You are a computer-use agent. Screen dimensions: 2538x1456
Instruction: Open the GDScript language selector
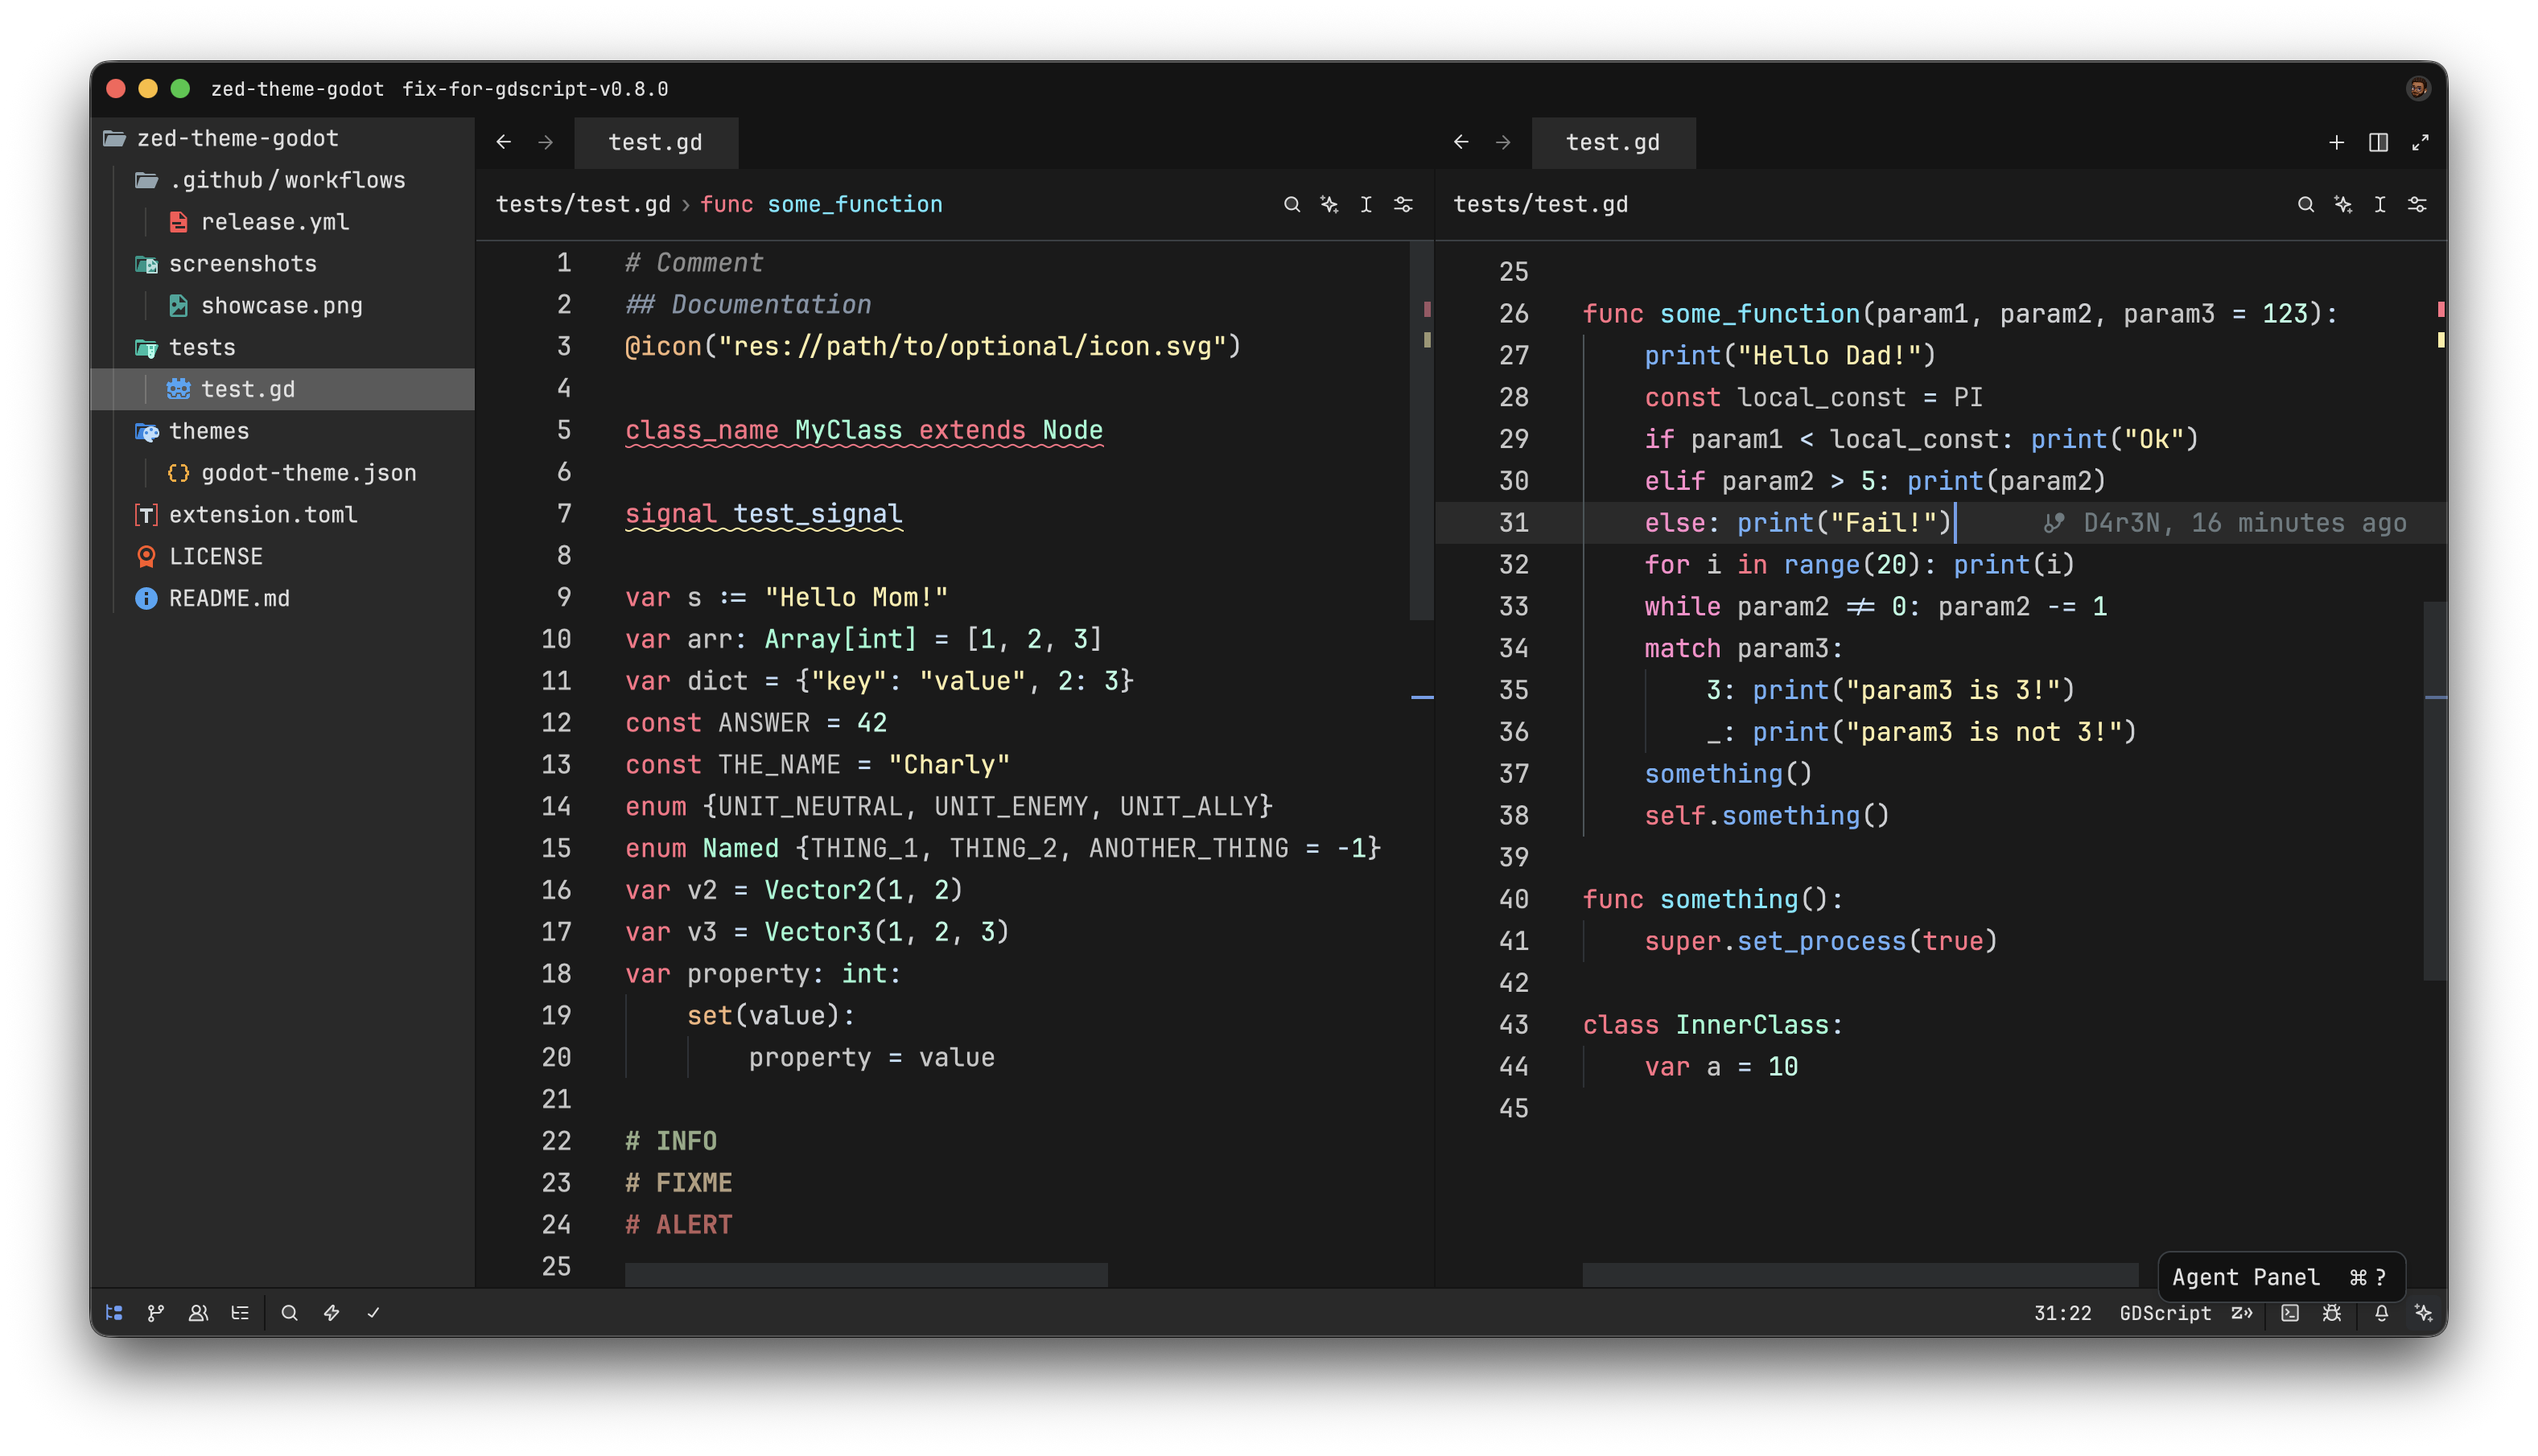coord(2165,1313)
